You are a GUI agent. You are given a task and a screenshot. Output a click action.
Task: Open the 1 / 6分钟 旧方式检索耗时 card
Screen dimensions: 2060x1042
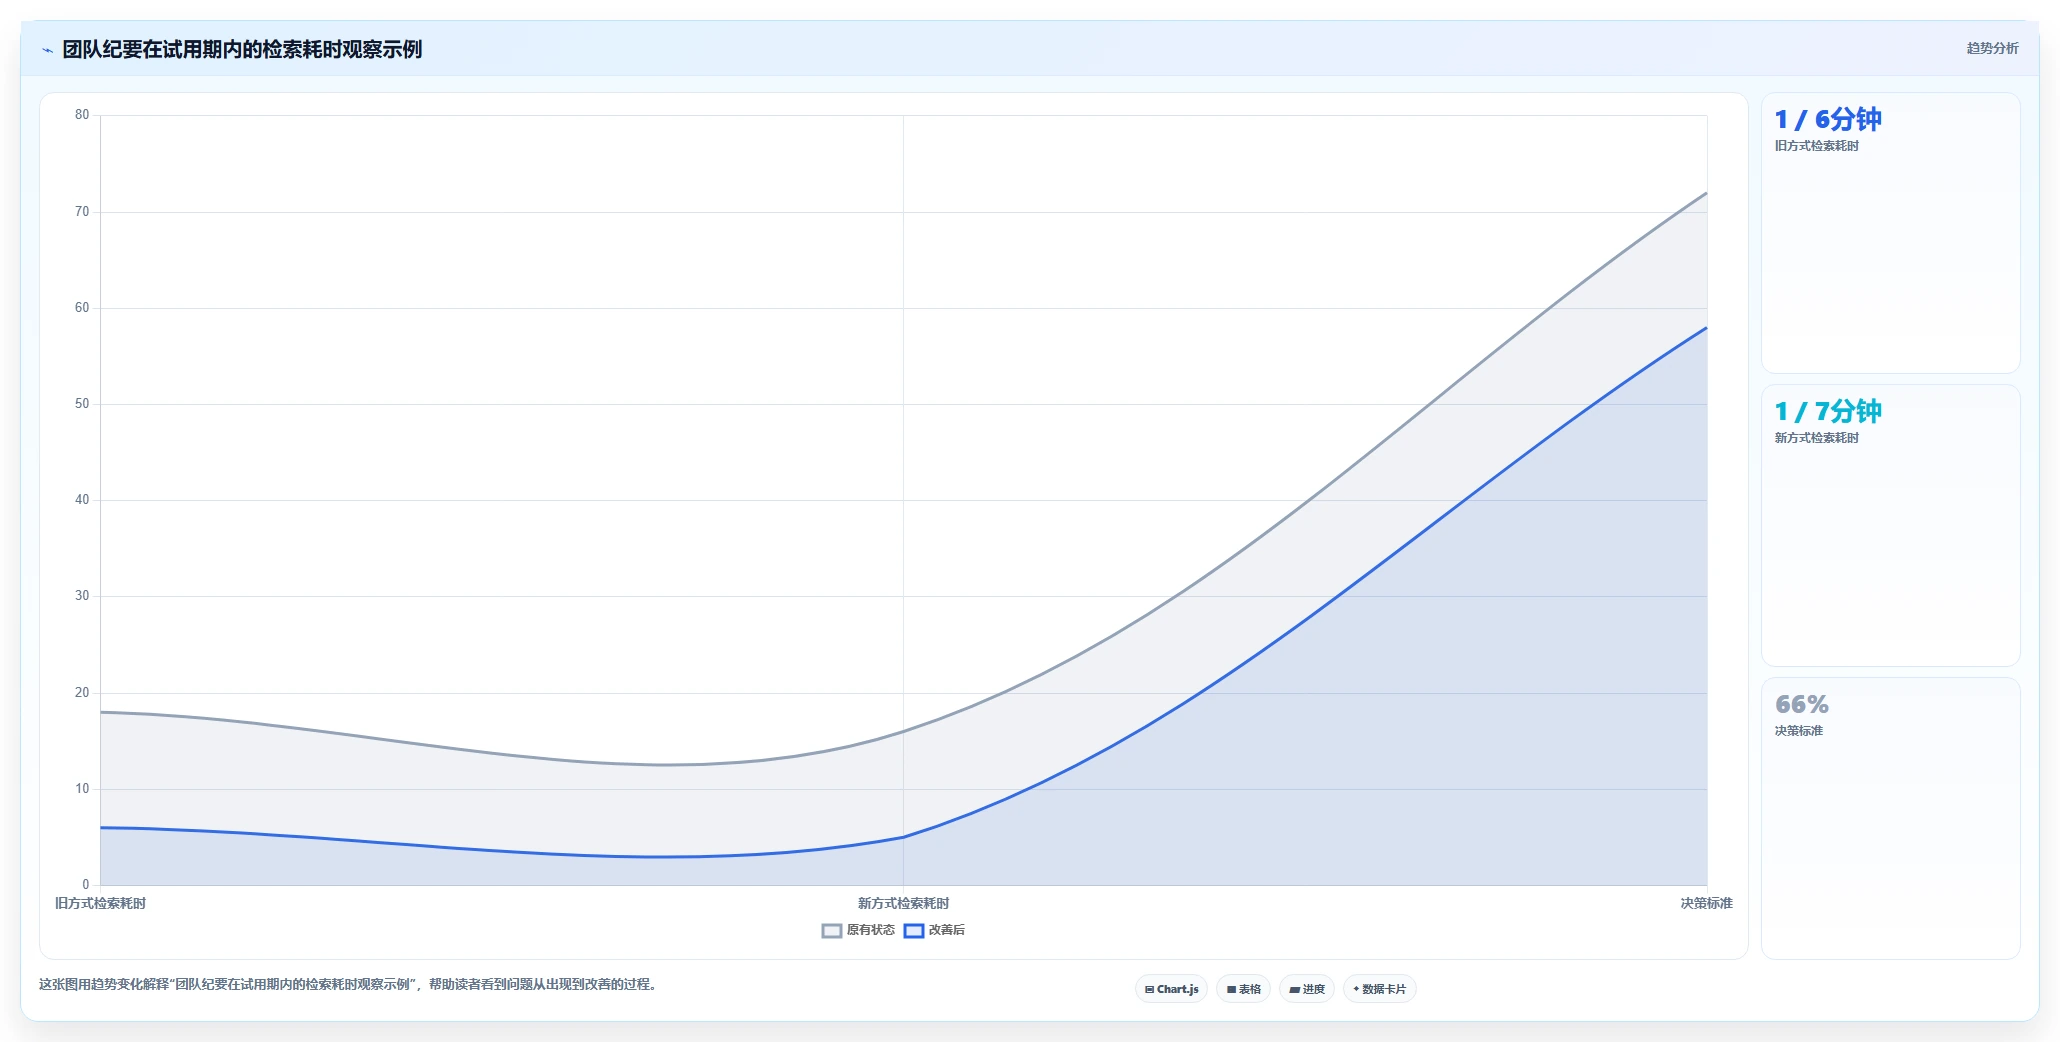[1890, 233]
